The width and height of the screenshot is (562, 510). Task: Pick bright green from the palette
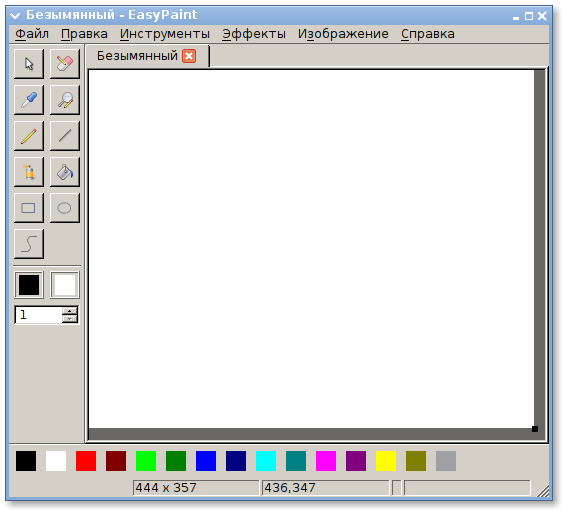coord(146,461)
